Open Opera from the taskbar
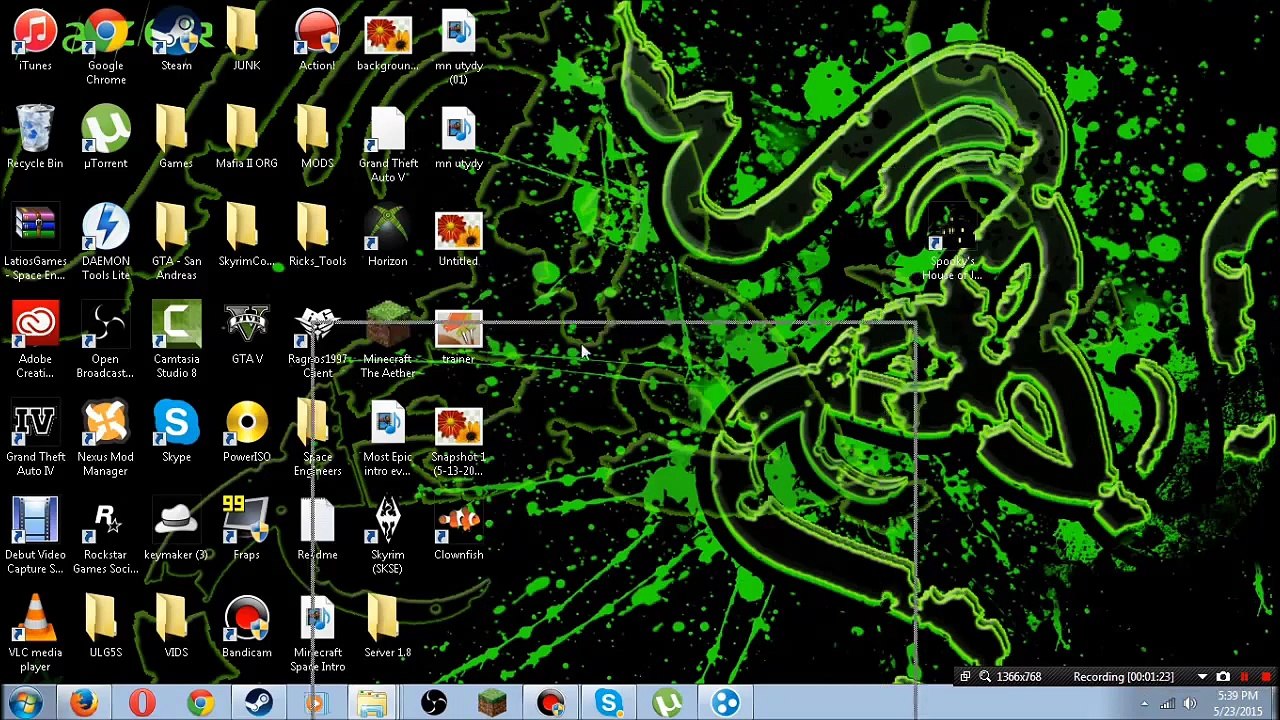1280x720 pixels. tap(142, 703)
